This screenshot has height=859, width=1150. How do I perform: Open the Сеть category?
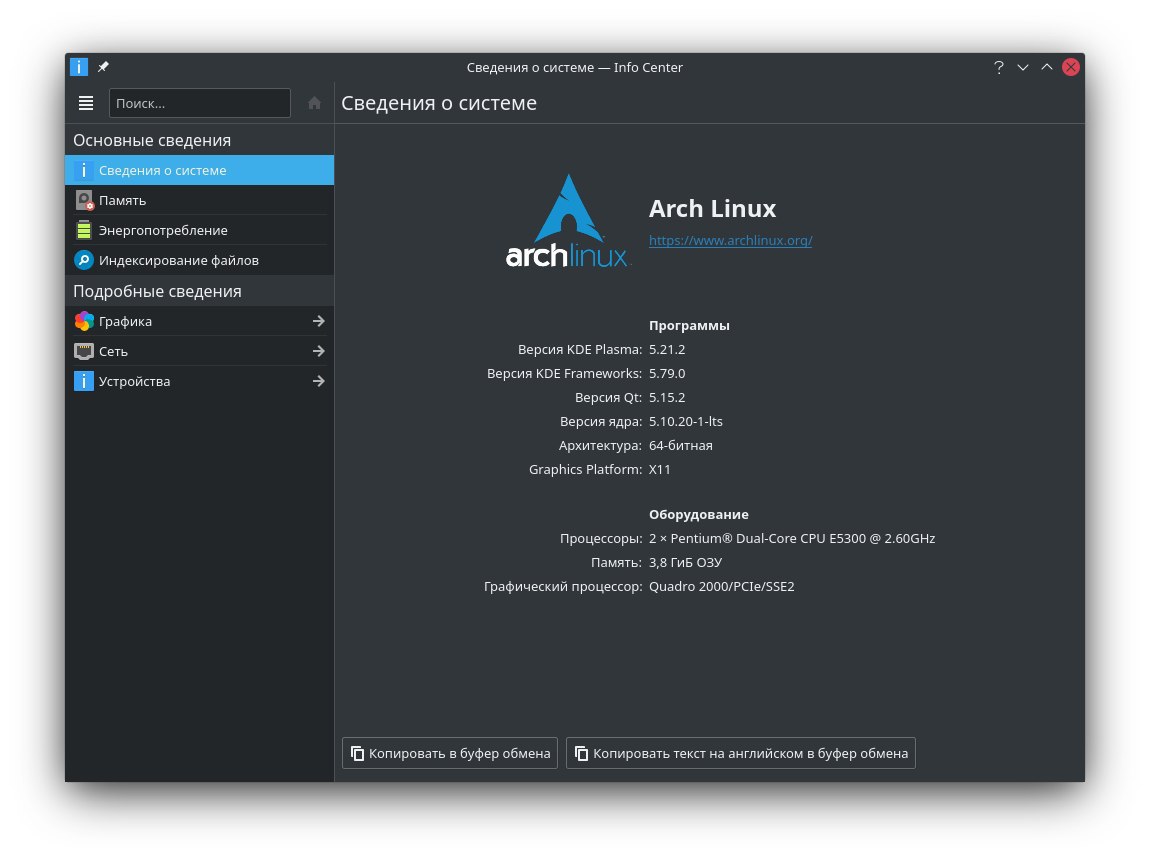199,351
